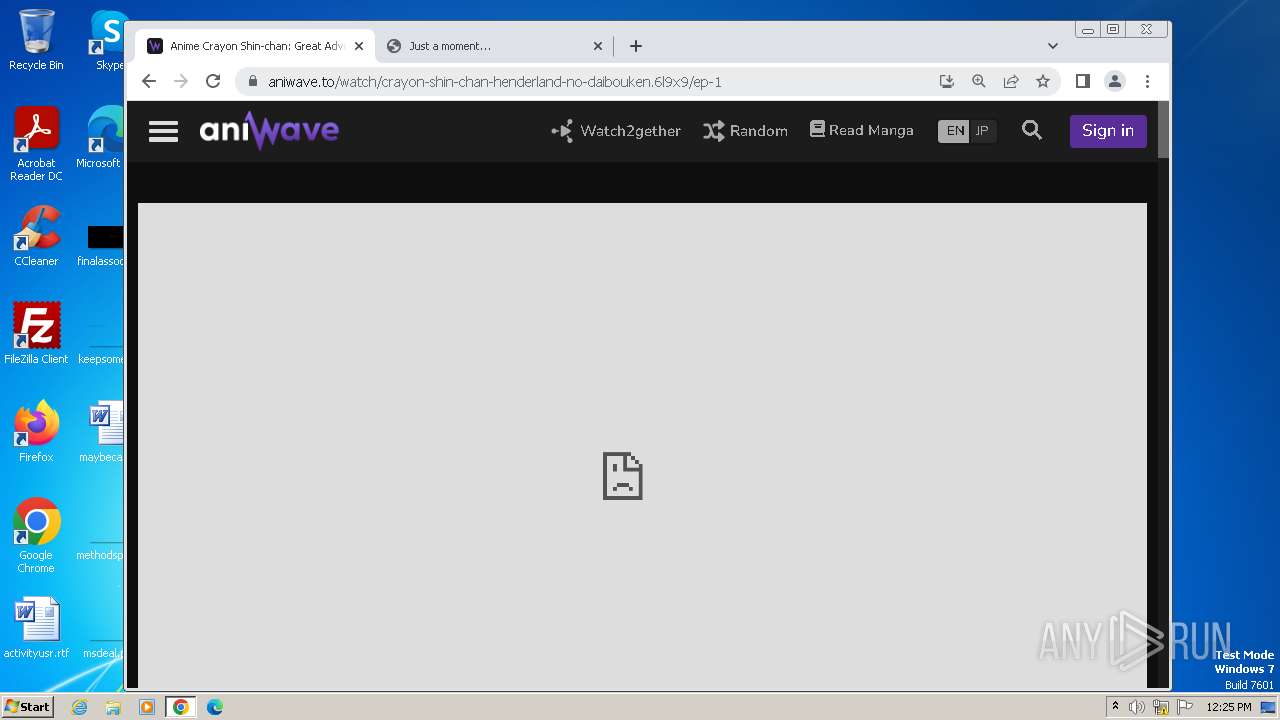
Task: Open the Recycle Bin desktop icon
Action: coord(36,41)
